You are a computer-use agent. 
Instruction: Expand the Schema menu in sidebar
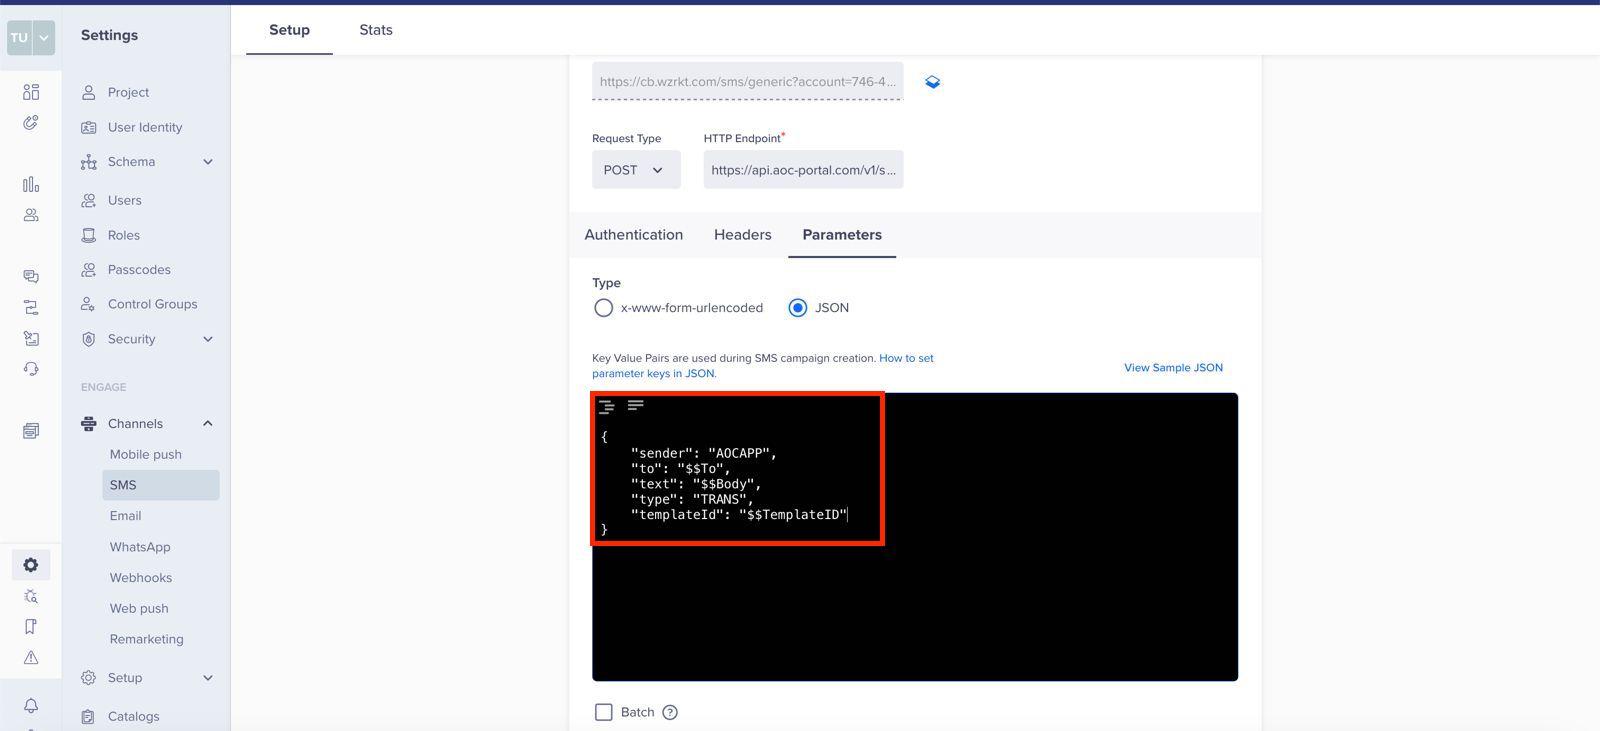point(207,162)
